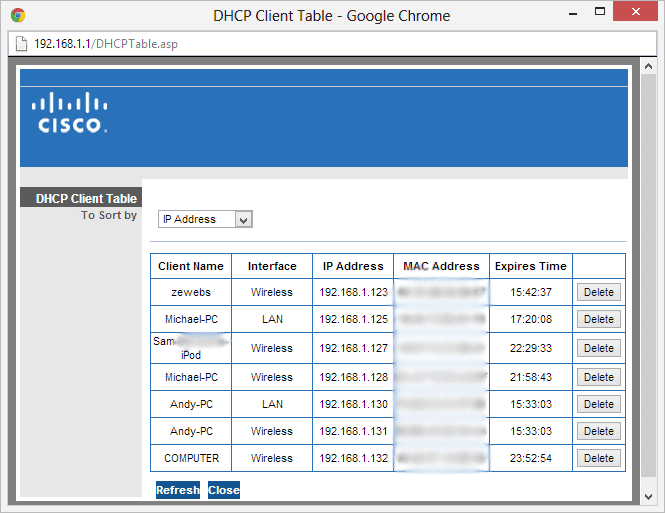The width and height of the screenshot is (665, 513).
Task: Click the Client Name column header
Action: (191, 266)
